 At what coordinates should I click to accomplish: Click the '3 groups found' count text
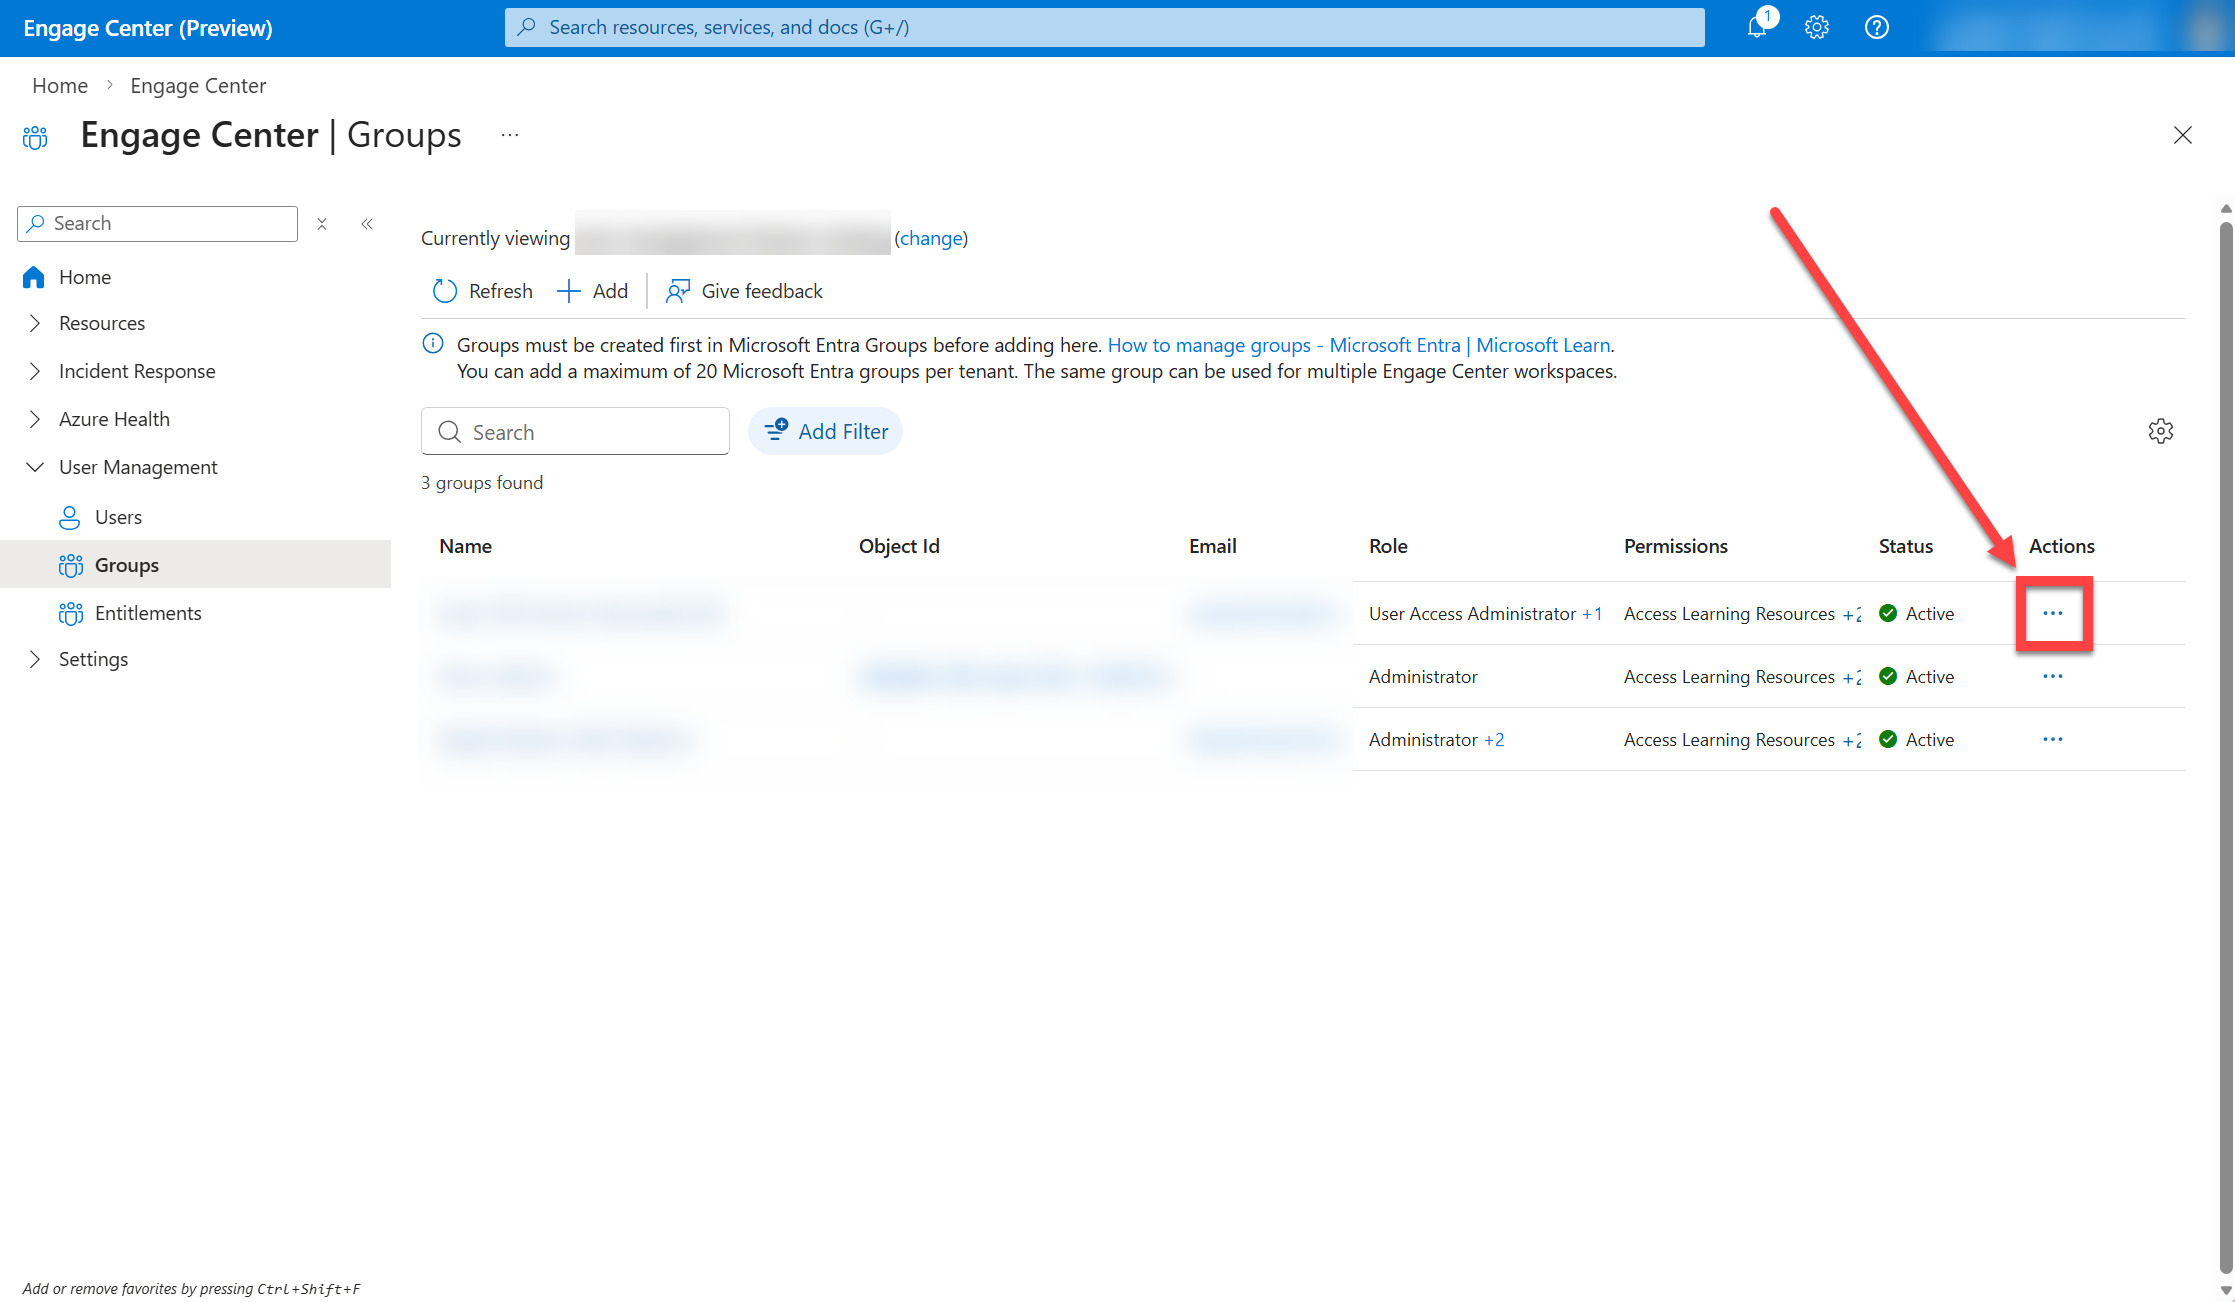tap(482, 483)
